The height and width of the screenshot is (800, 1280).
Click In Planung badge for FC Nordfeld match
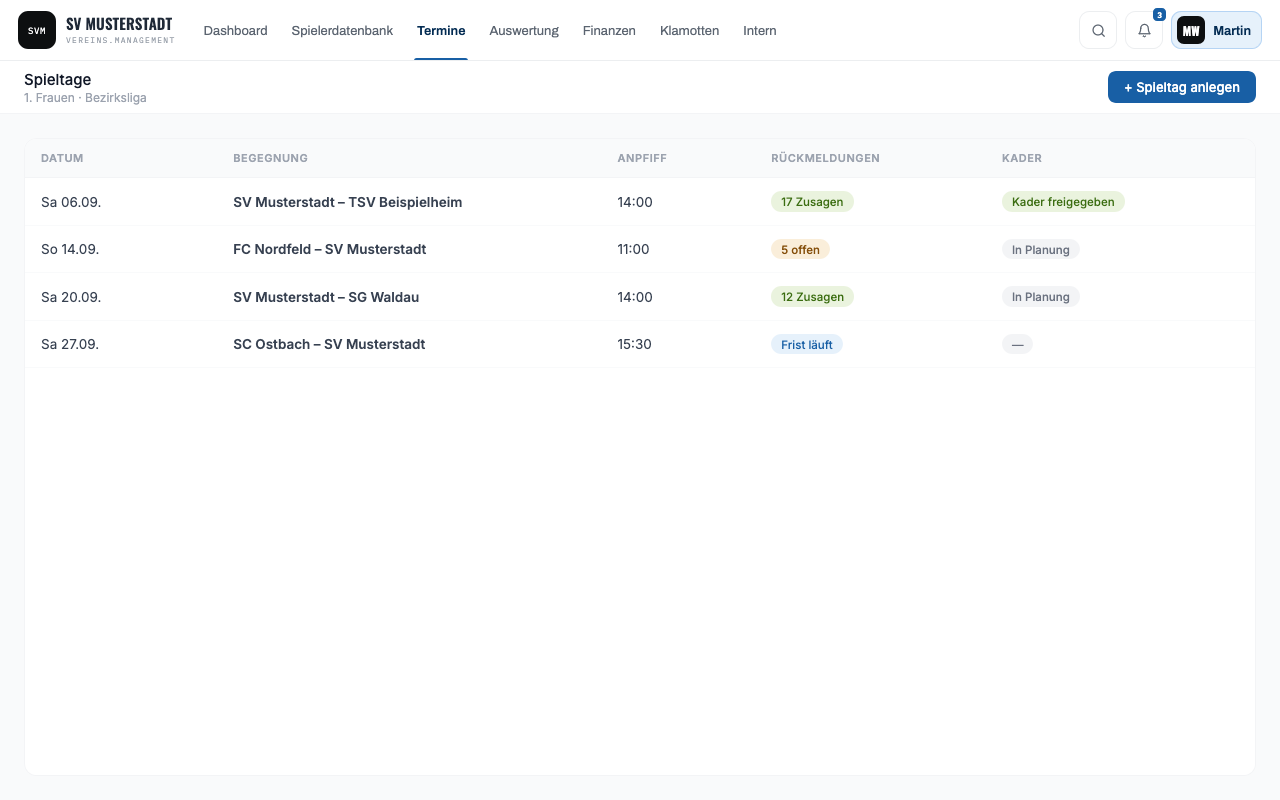[1041, 249]
